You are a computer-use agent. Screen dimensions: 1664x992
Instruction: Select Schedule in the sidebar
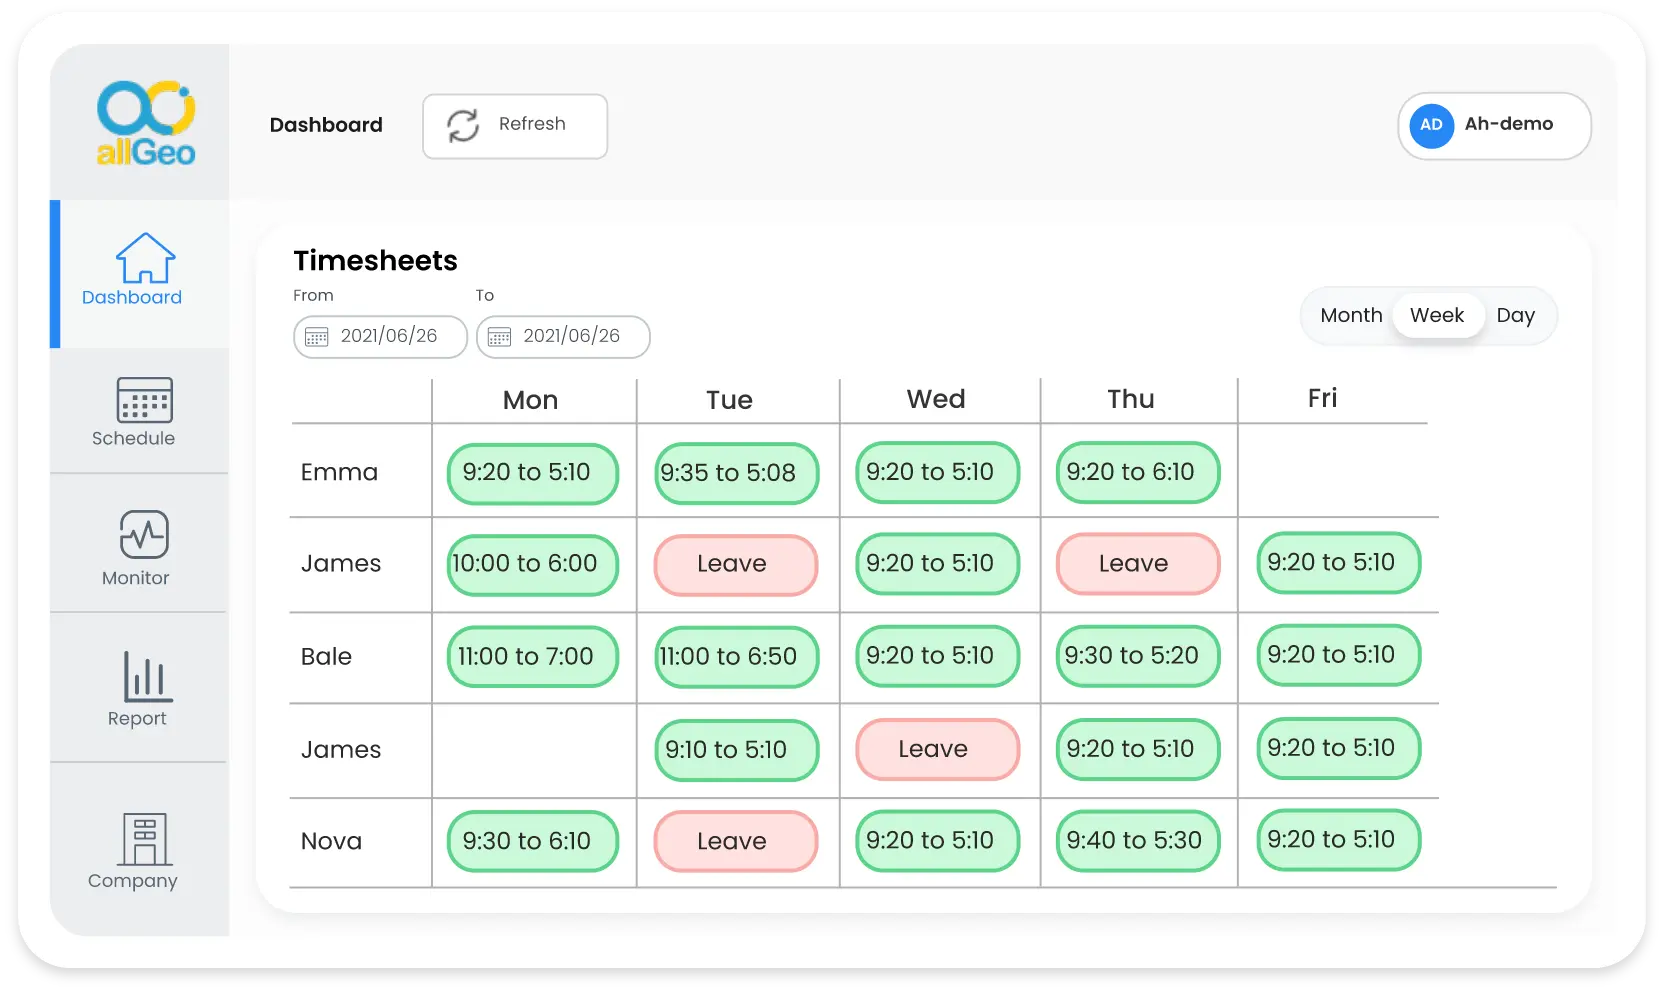click(133, 439)
